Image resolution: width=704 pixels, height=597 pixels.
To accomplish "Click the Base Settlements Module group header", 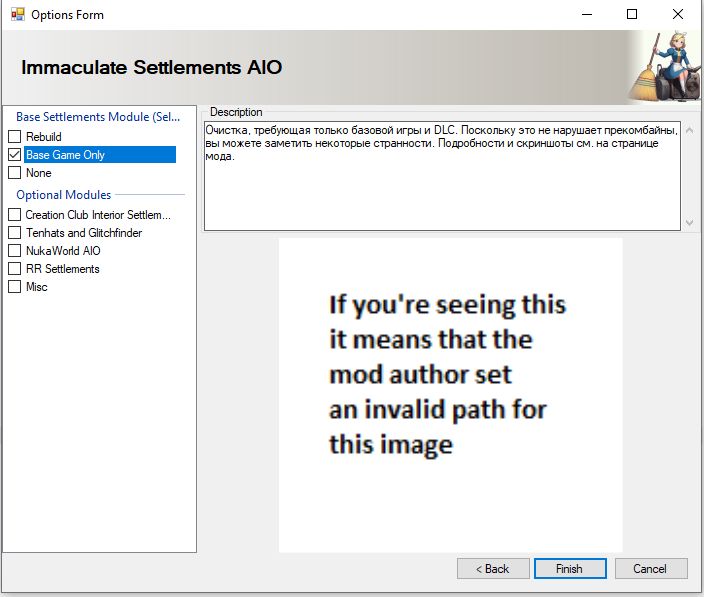I will (x=98, y=117).
